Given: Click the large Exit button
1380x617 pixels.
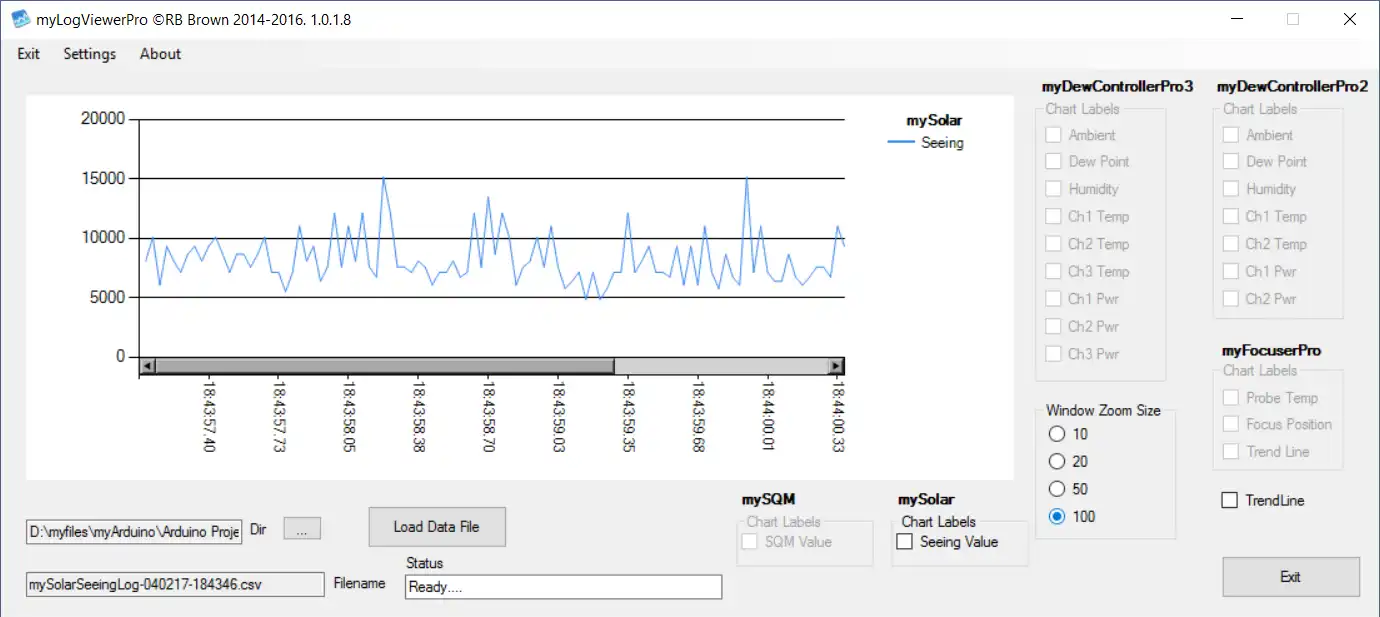Looking at the screenshot, I should (1291, 577).
